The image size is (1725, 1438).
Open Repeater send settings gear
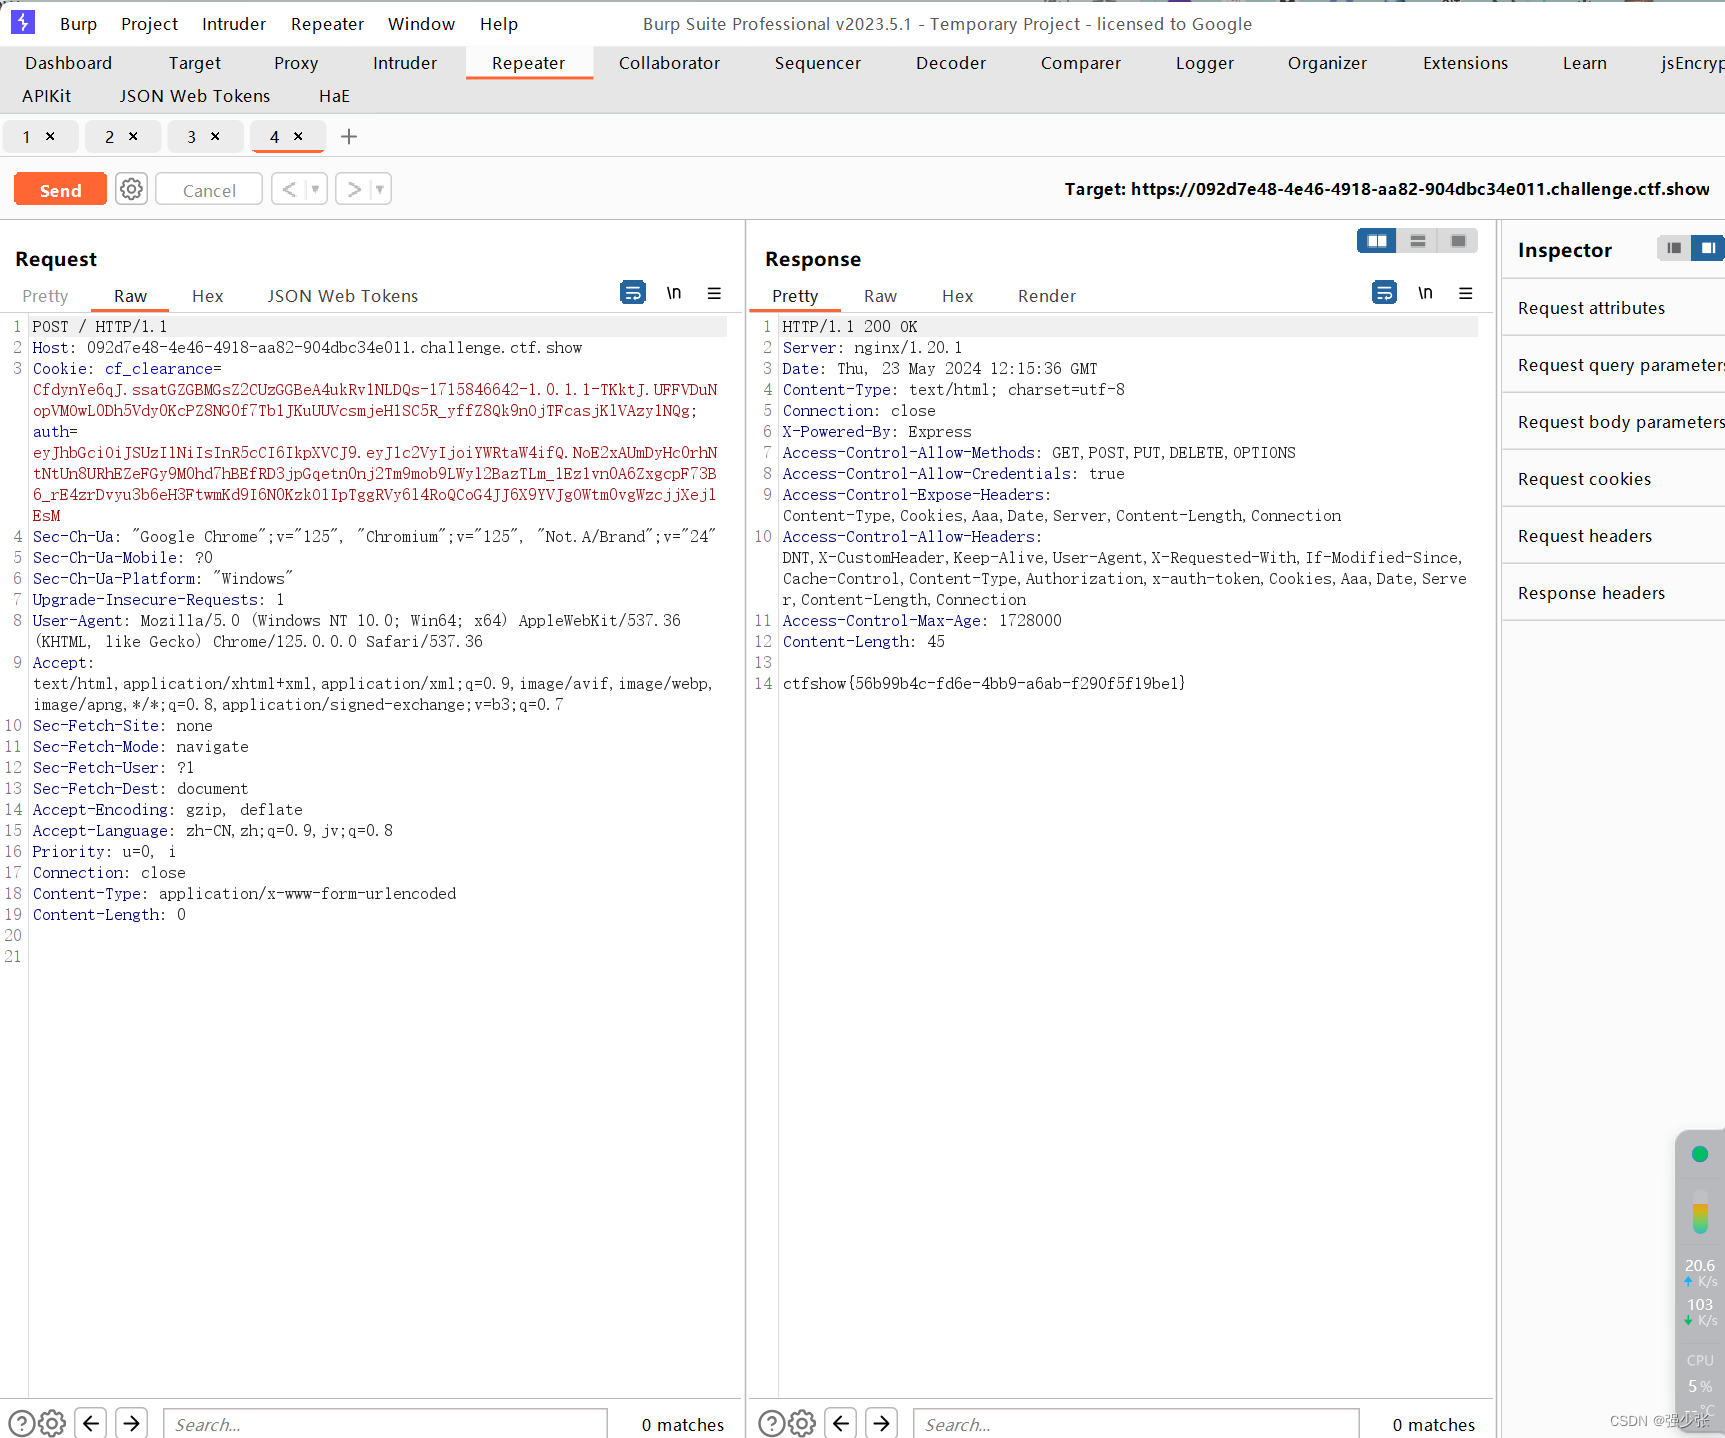pos(131,189)
